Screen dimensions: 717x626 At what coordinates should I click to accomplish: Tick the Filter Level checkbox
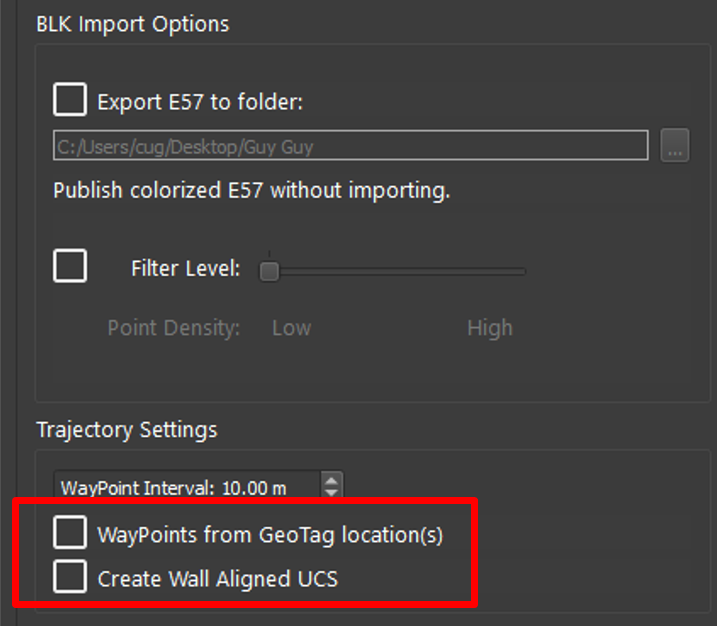[70, 267]
